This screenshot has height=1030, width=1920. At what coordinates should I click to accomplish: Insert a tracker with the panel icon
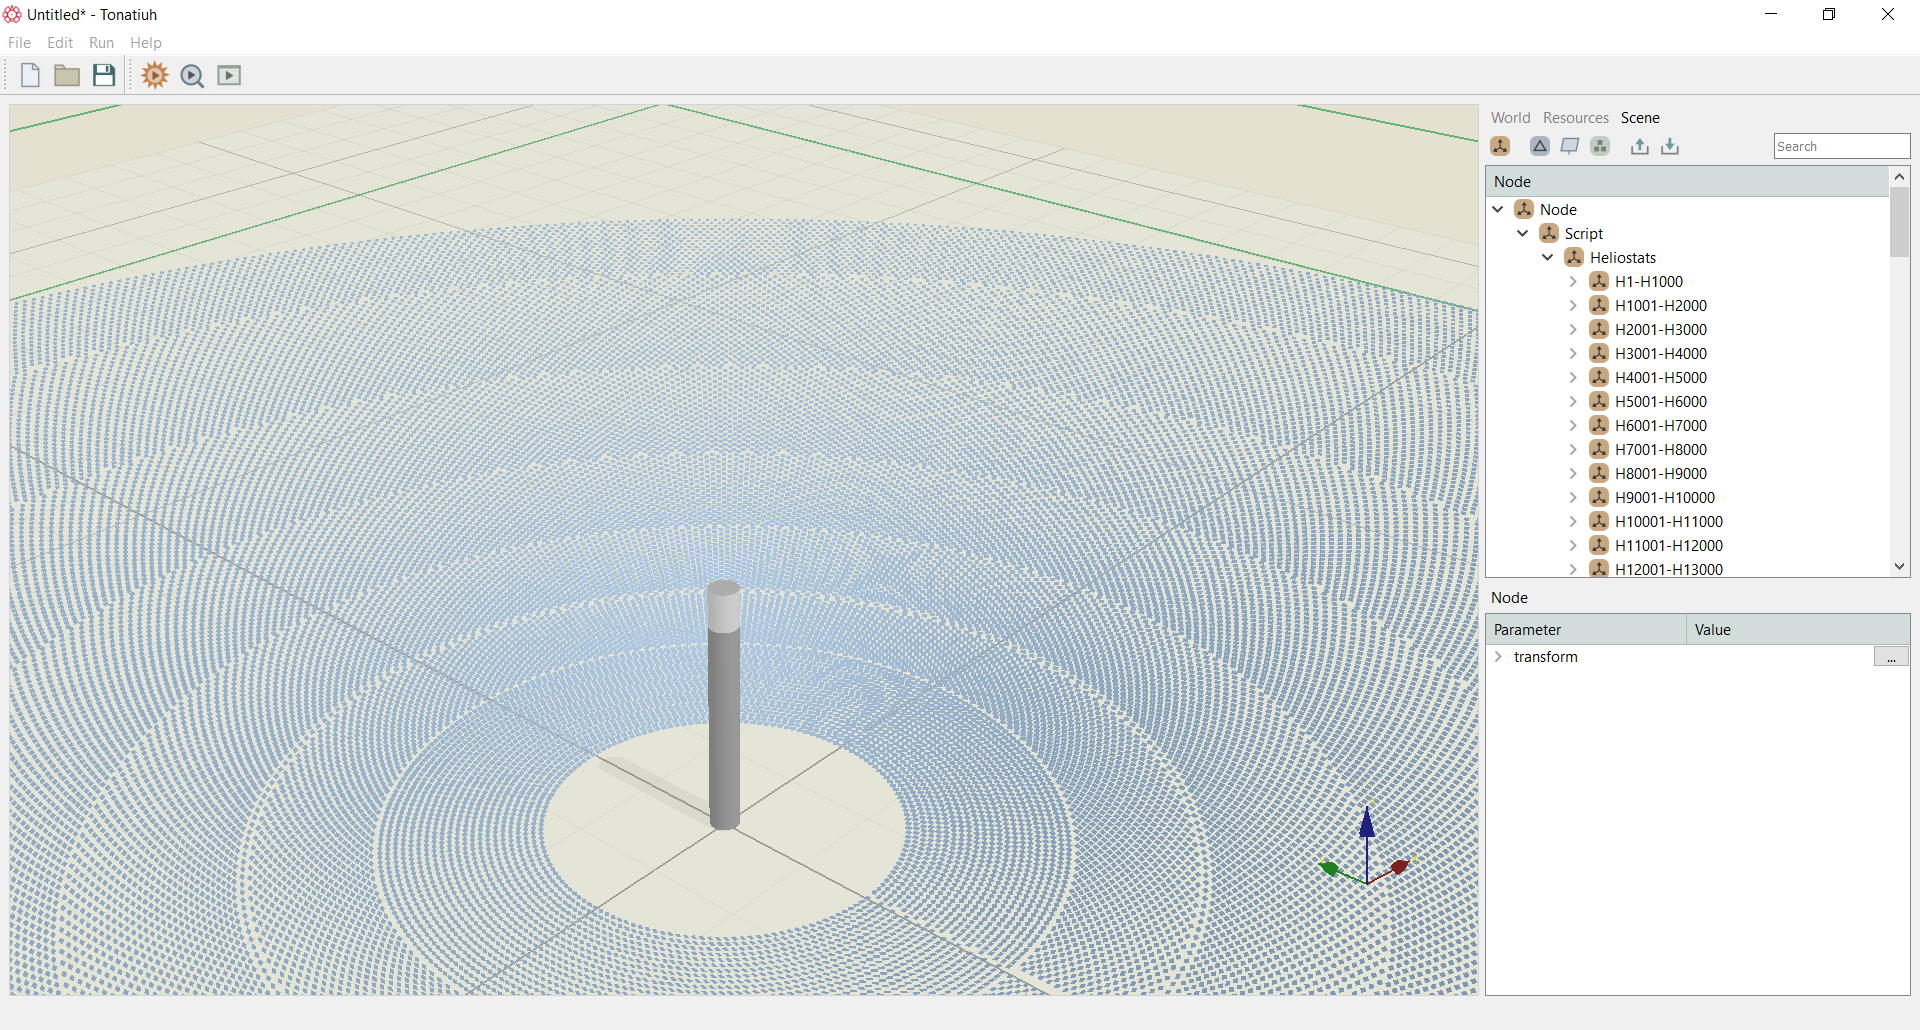point(1570,146)
